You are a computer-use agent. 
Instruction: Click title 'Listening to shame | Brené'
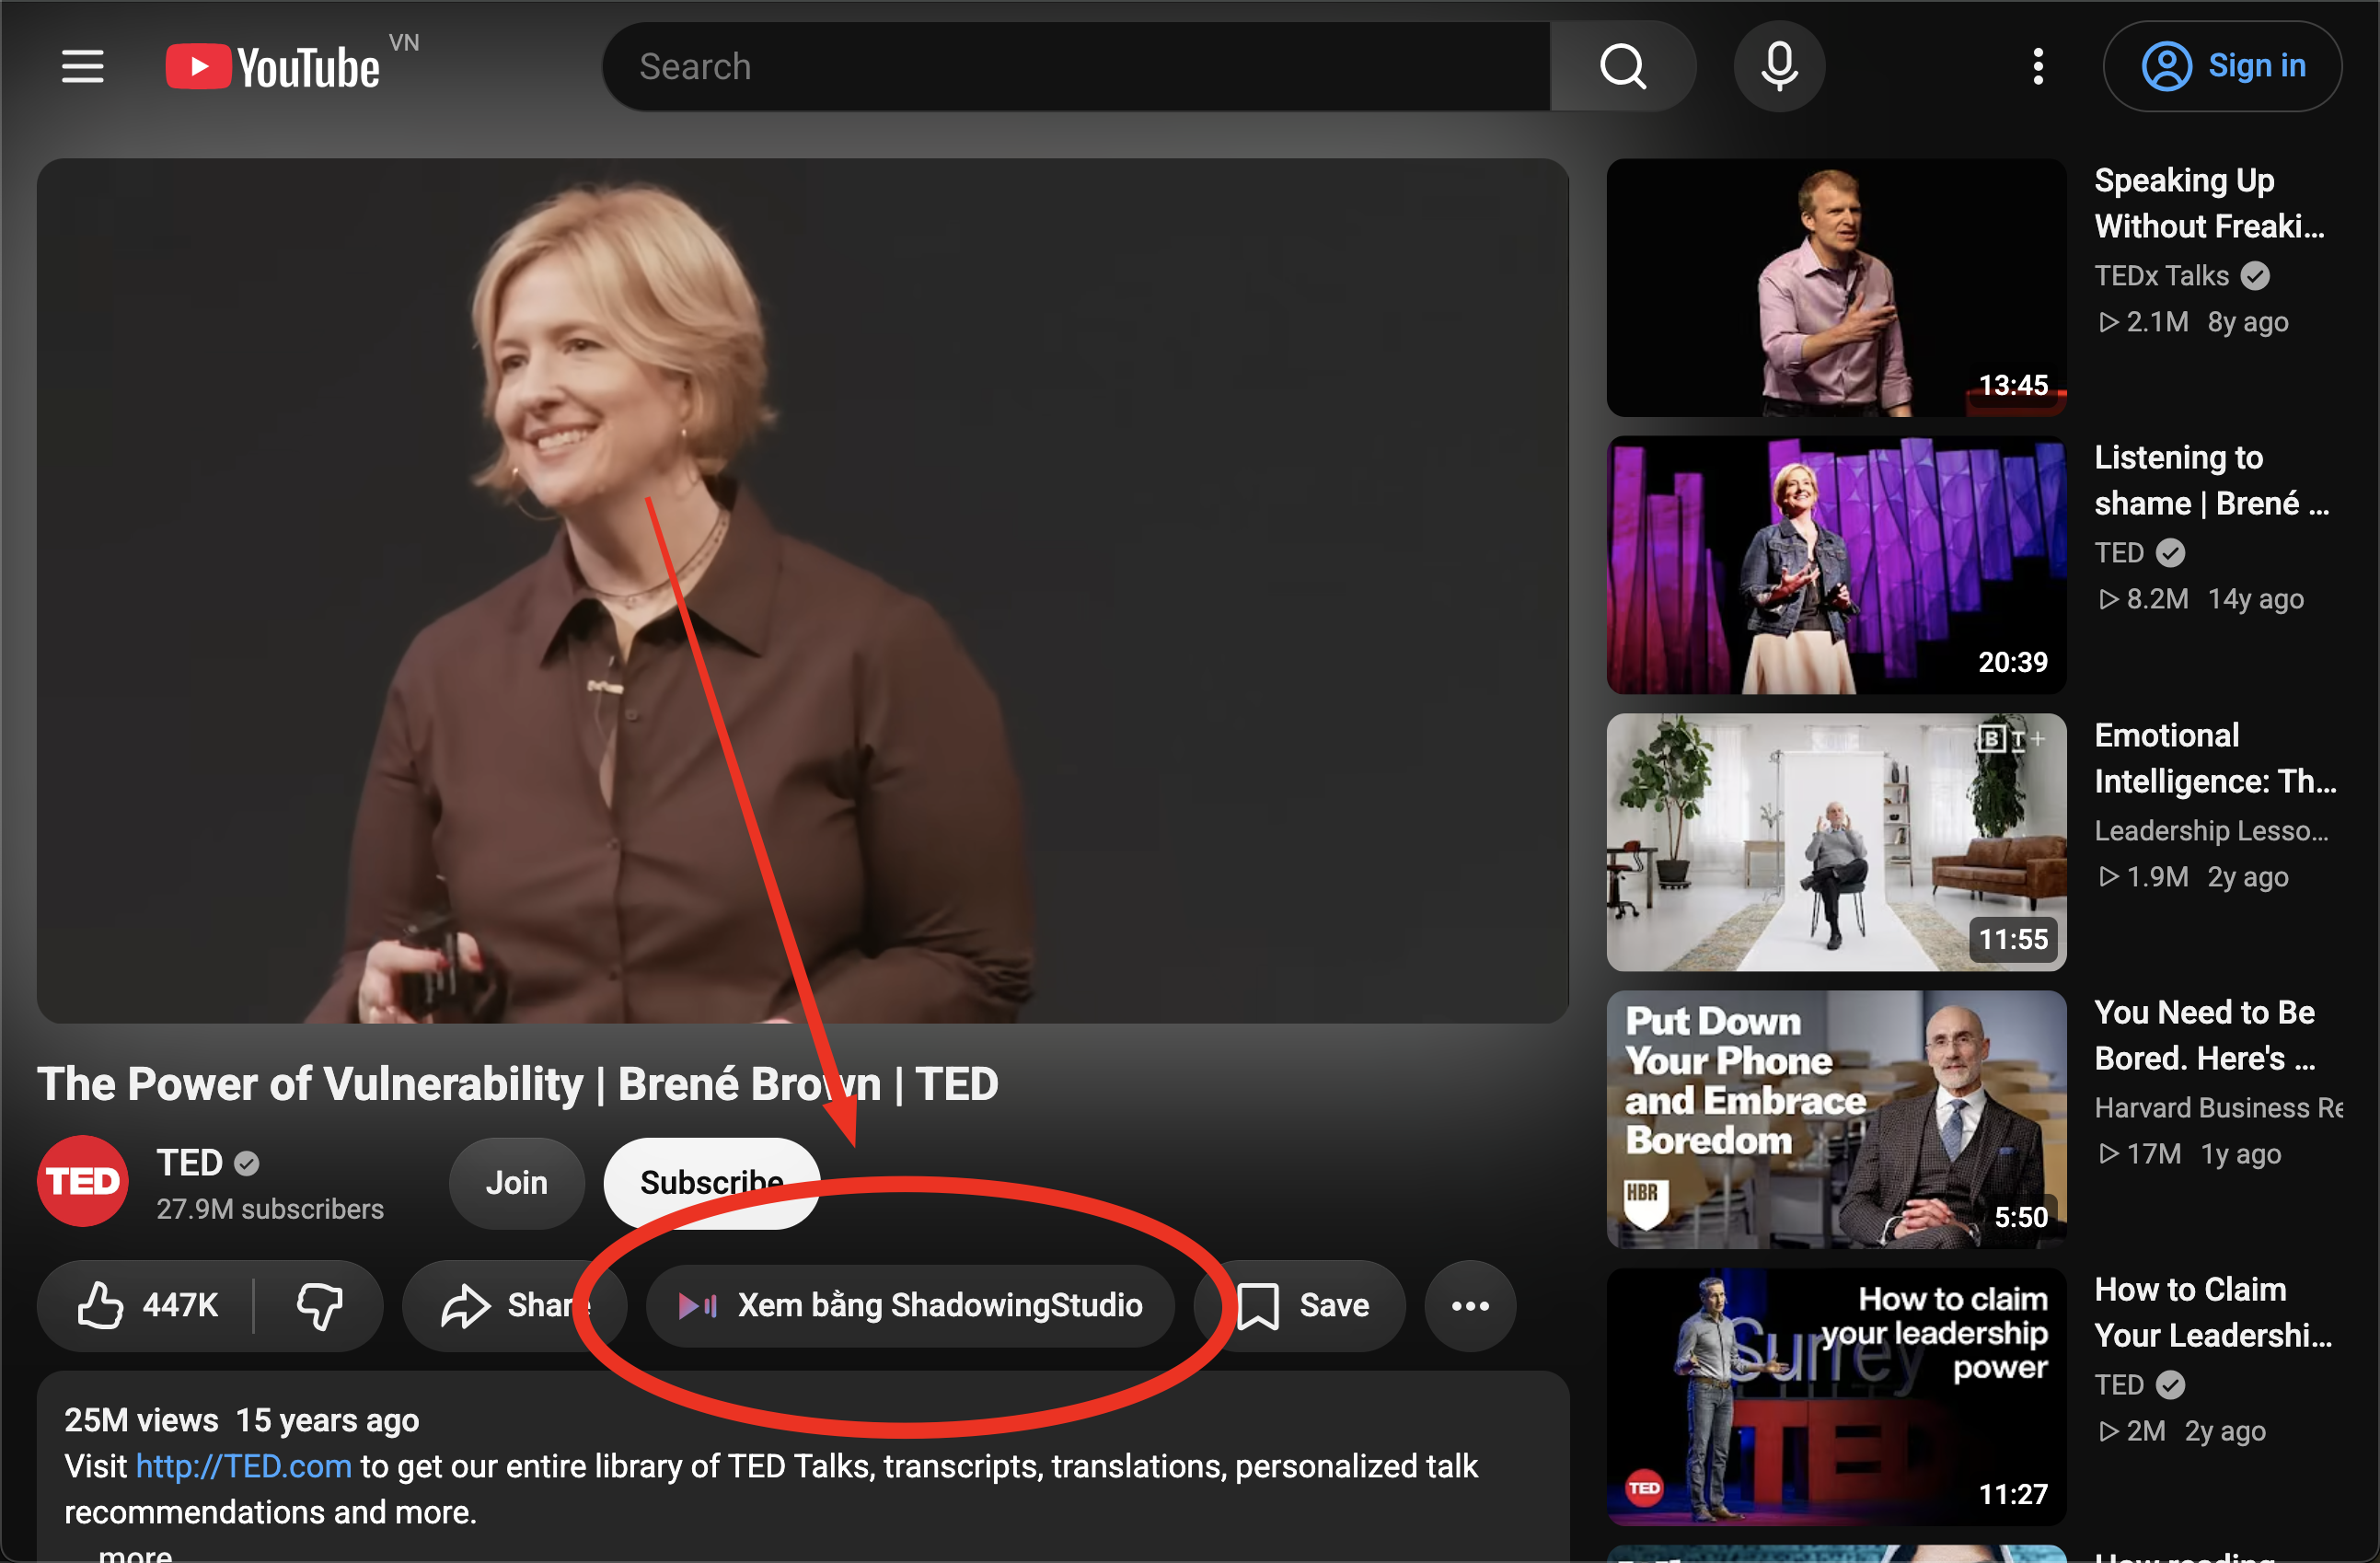click(2211, 480)
